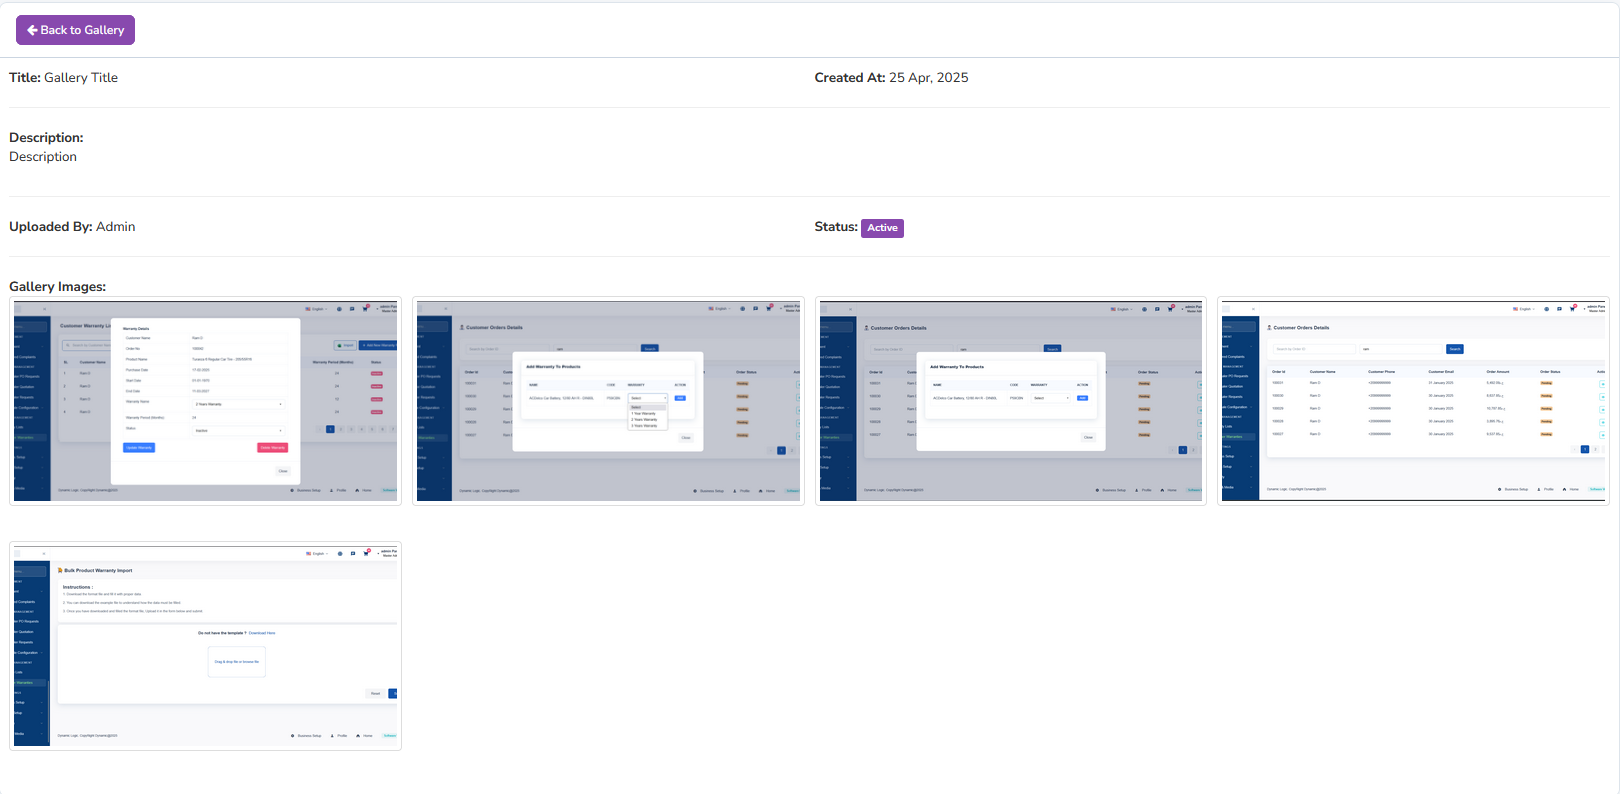The height and width of the screenshot is (794, 1620).
Task: Click the purple Active status badge
Action: [x=882, y=228]
